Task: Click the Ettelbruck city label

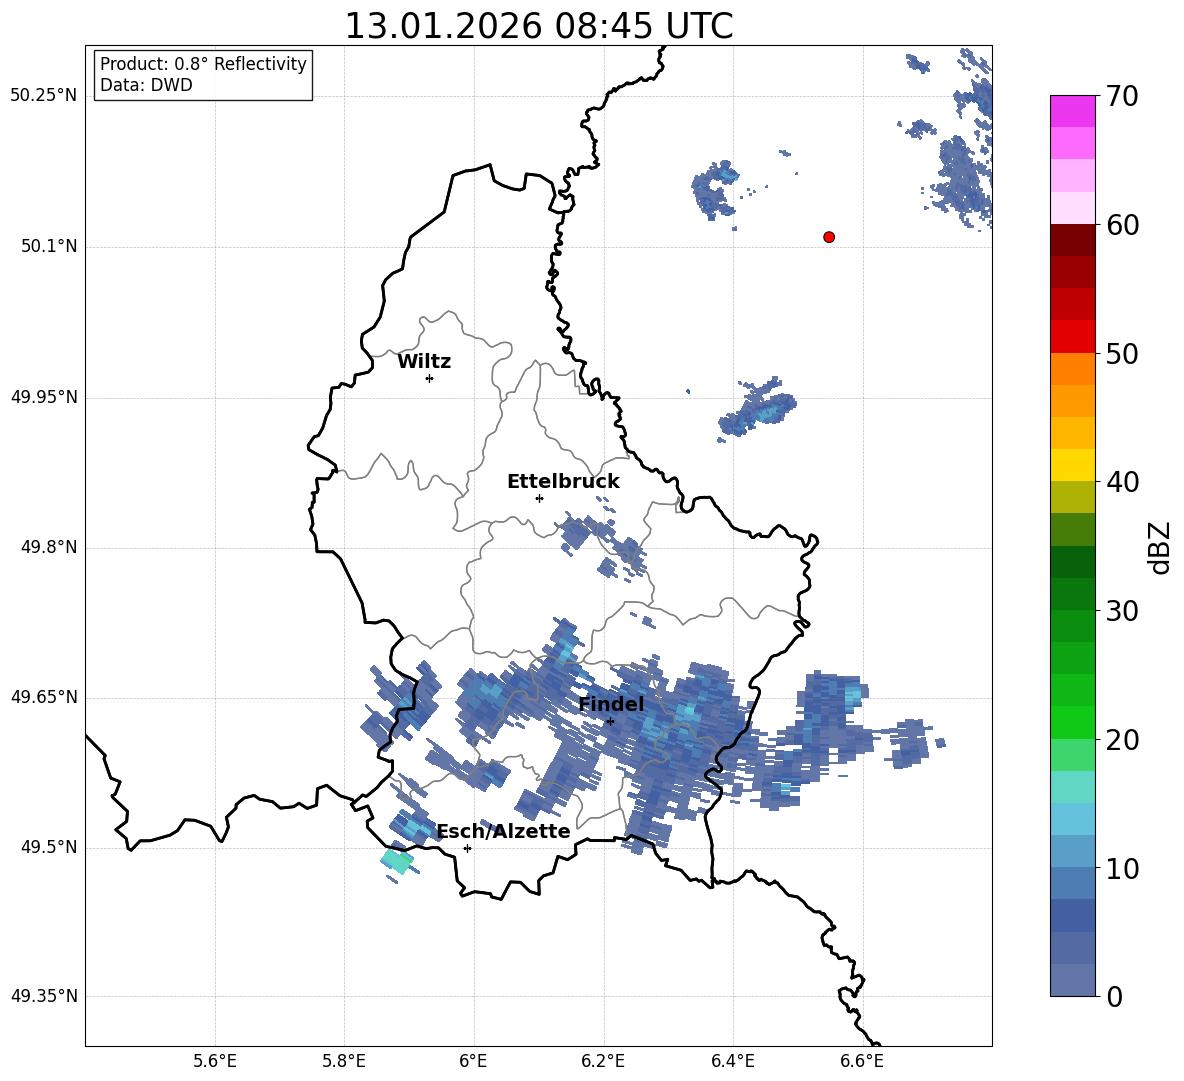Action: tap(563, 482)
